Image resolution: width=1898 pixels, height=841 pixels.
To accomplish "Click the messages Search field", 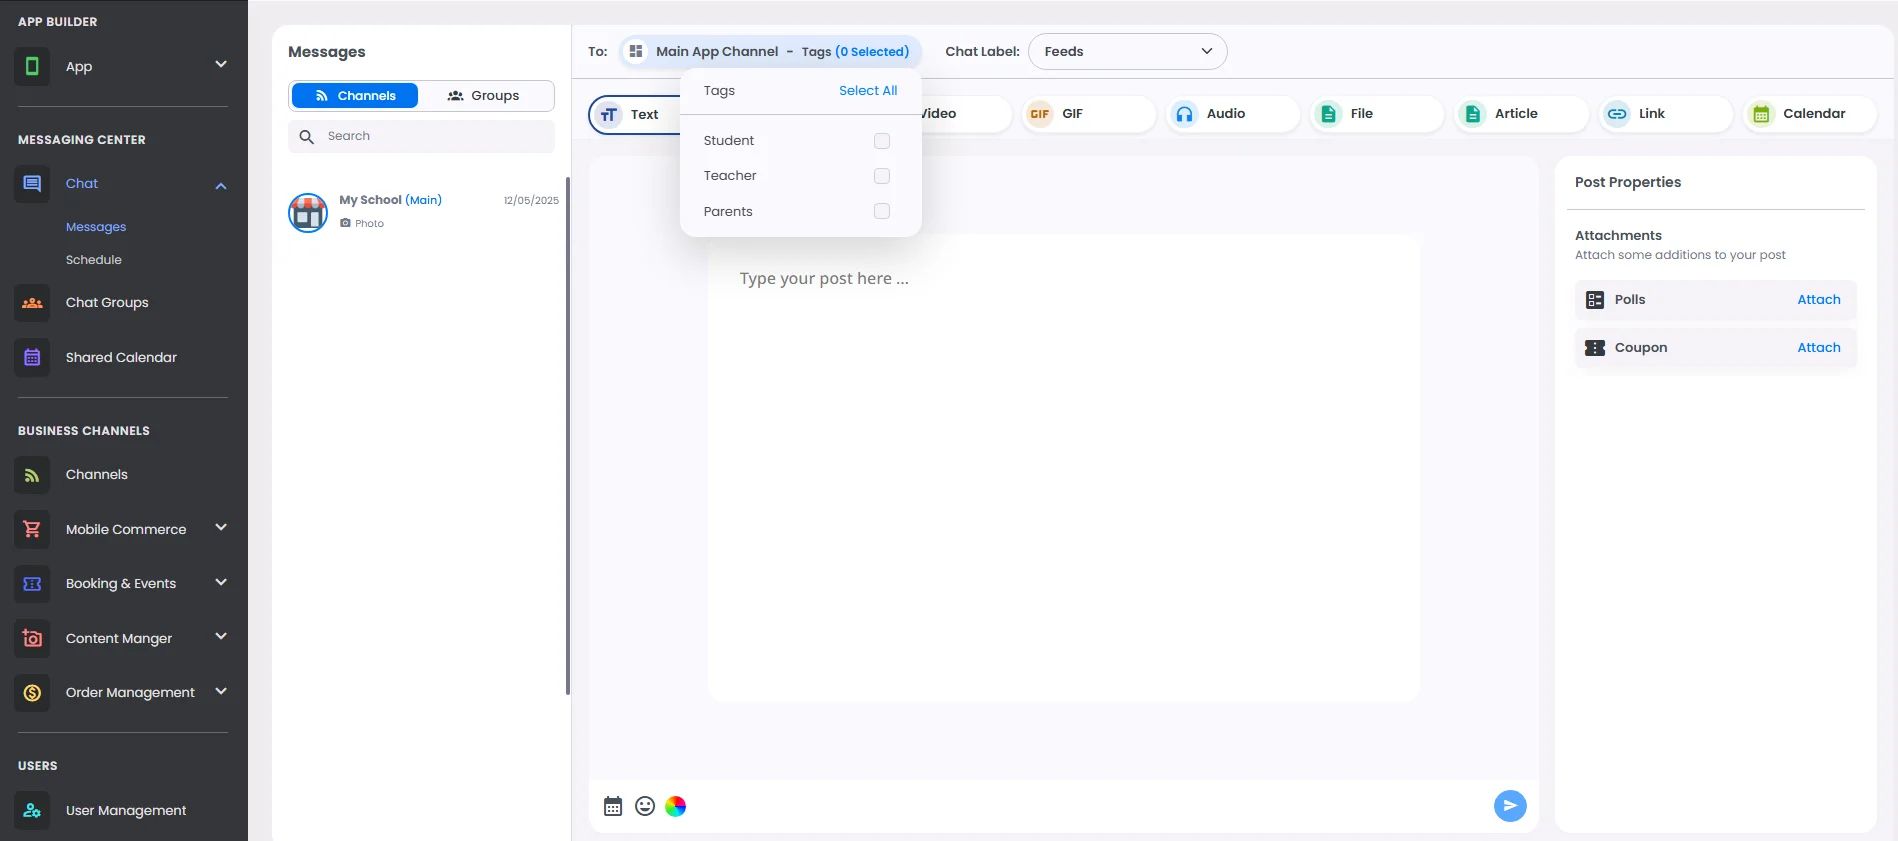I will (x=421, y=136).
